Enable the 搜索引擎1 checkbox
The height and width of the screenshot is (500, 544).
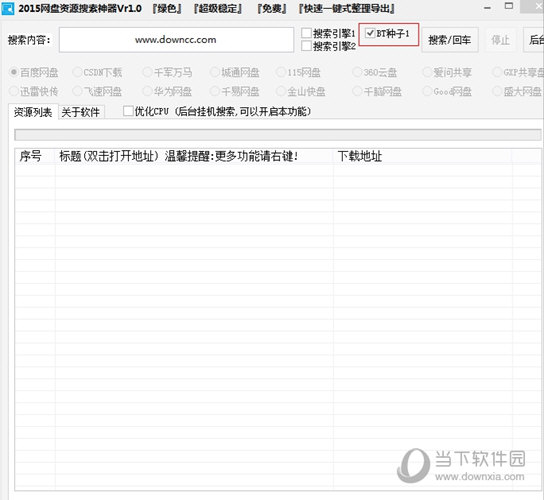click(x=306, y=33)
